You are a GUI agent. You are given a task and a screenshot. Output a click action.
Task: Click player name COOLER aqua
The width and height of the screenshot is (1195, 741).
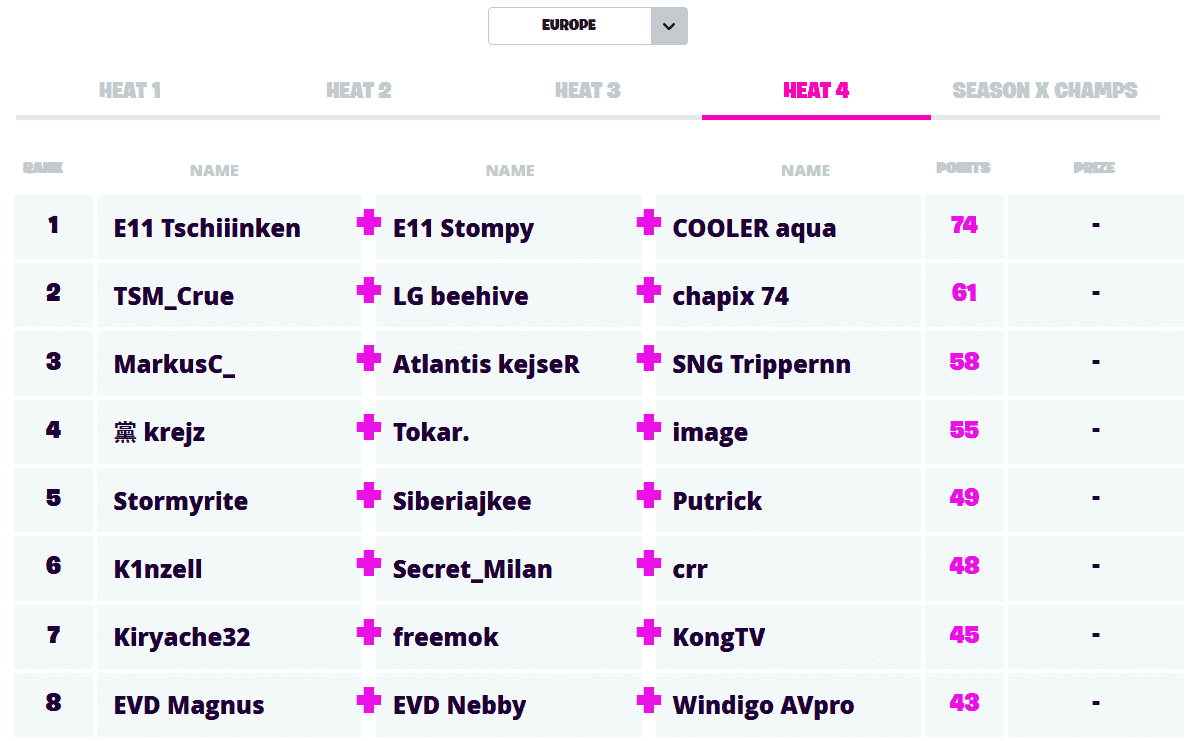coord(754,228)
